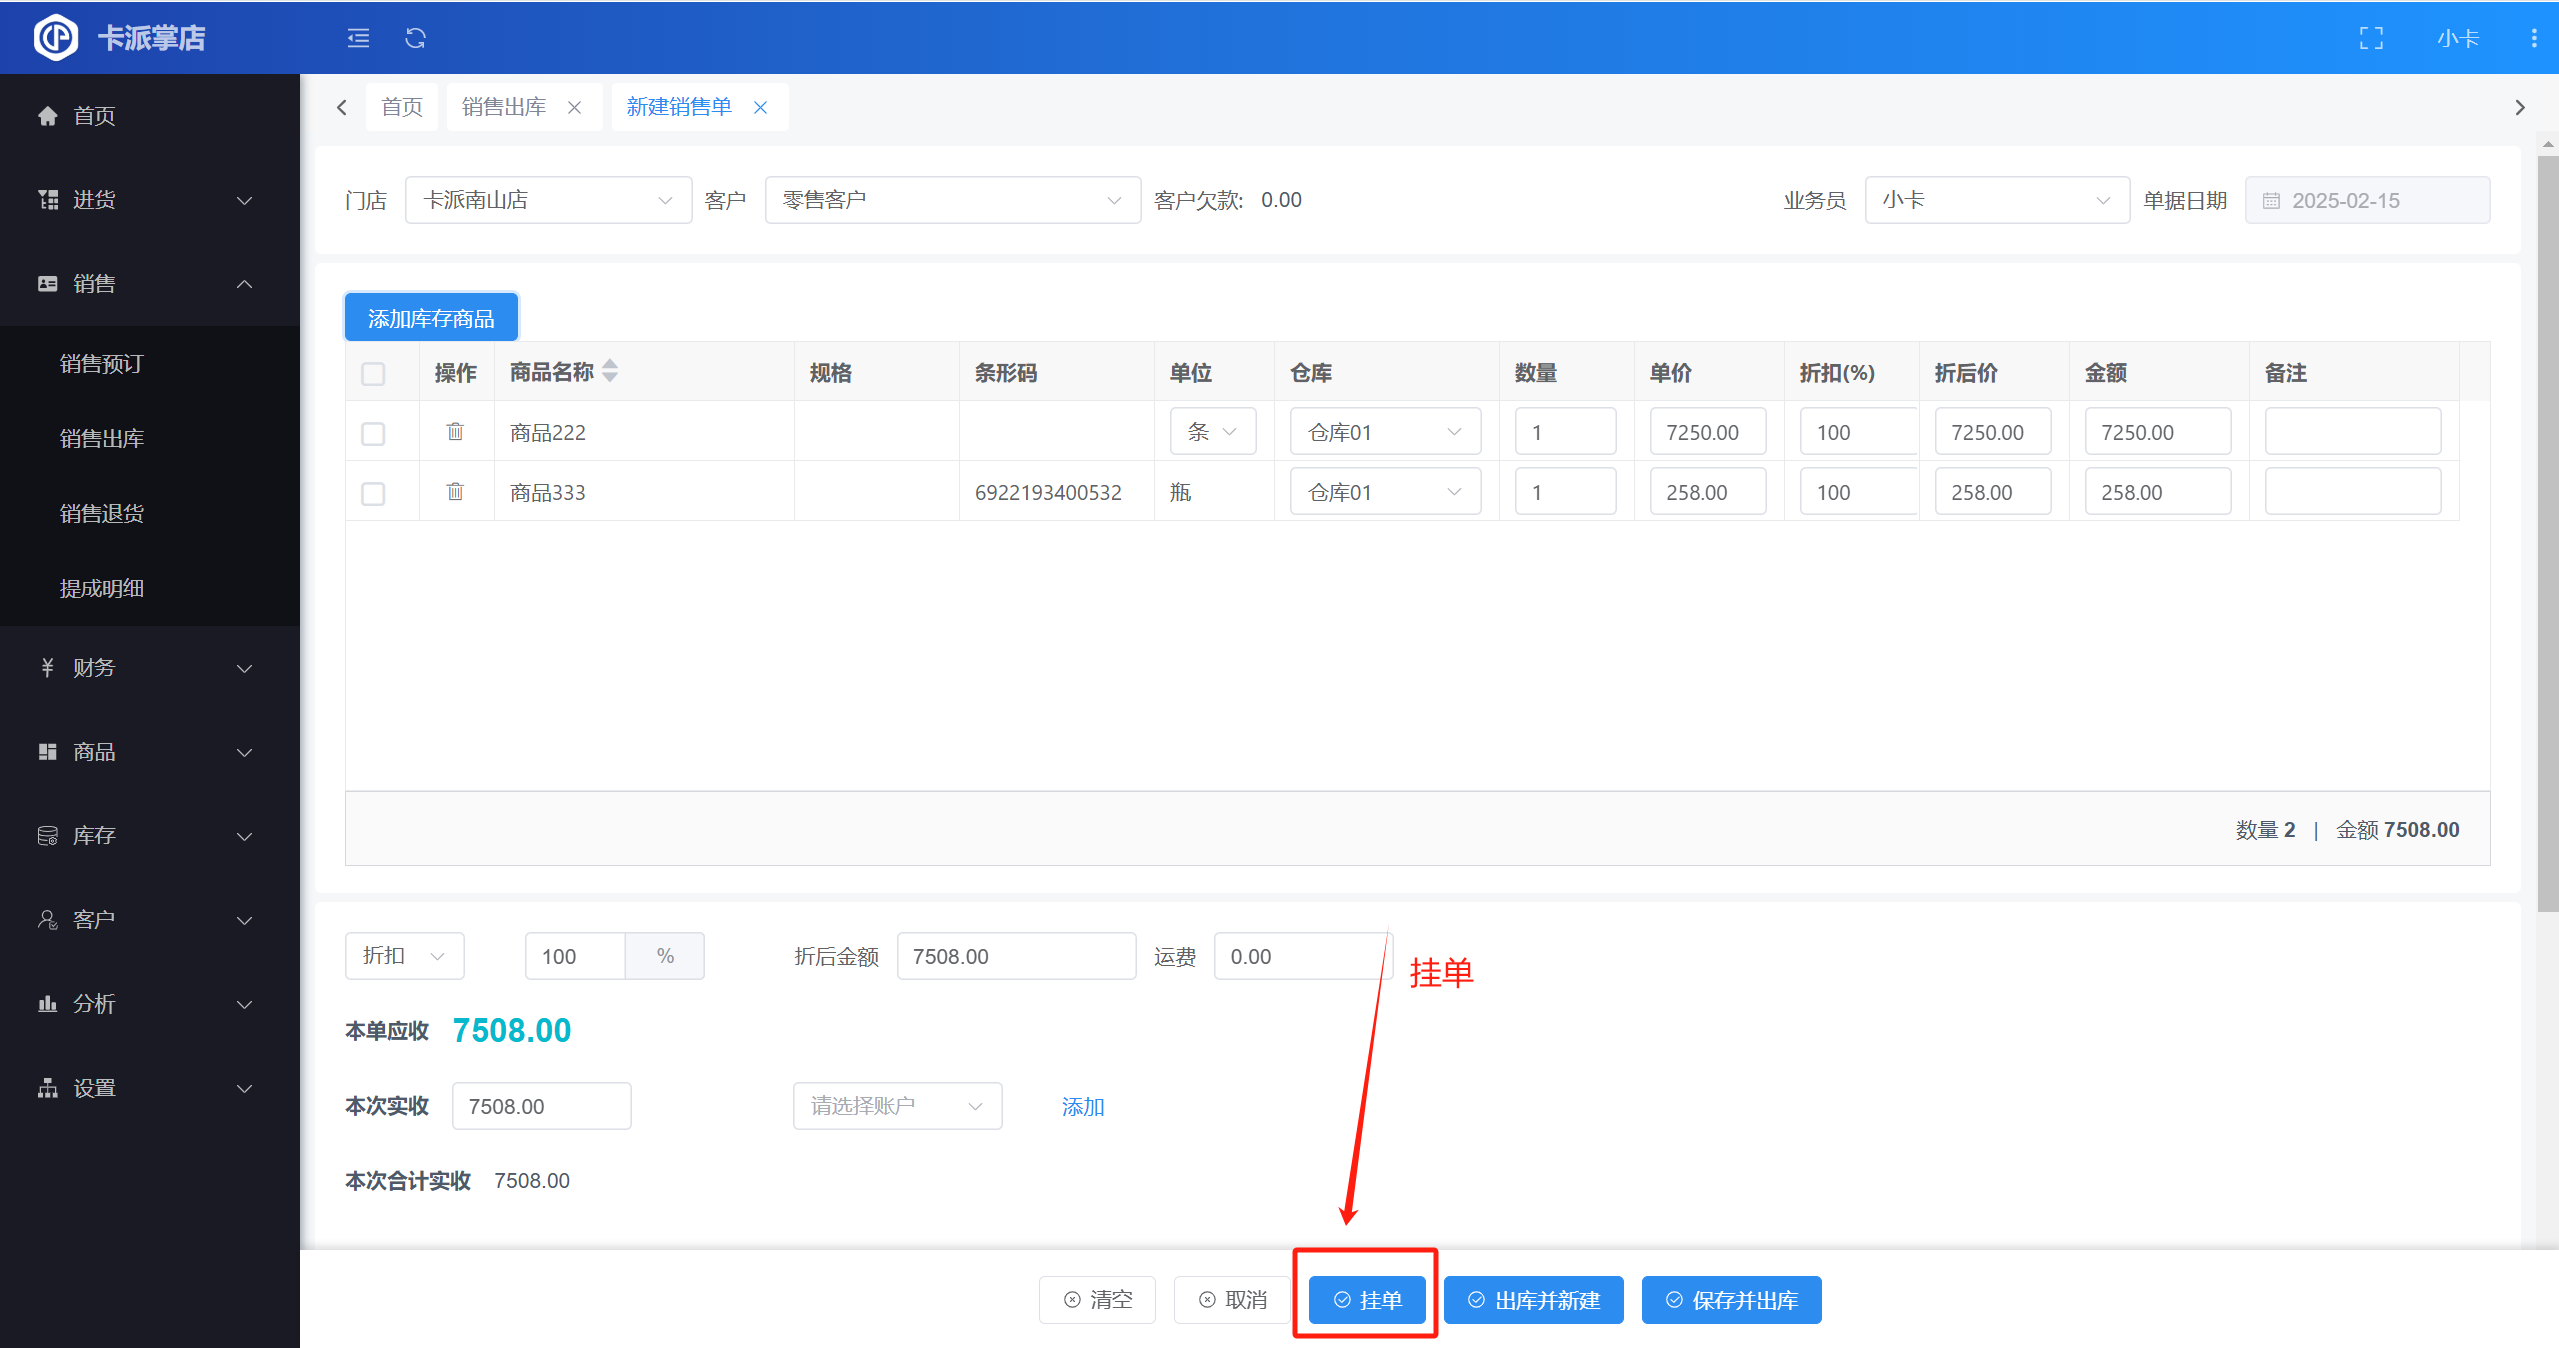Switch to the 销售出库 tab
Image resolution: width=2559 pixels, height=1348 pixels.
point(504,107)
